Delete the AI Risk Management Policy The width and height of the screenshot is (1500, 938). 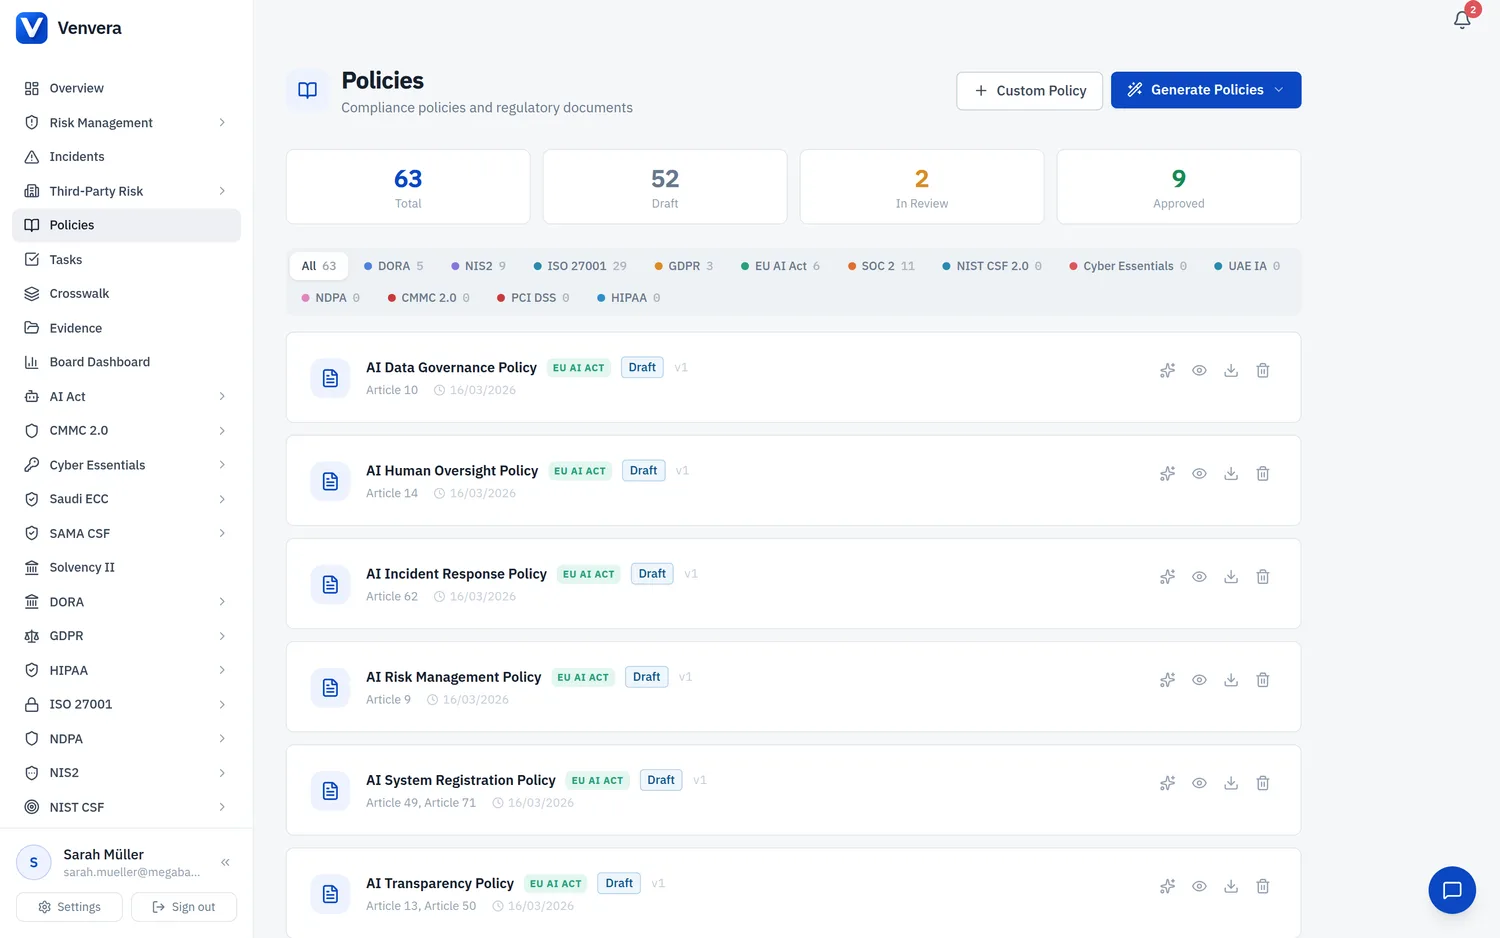pyautogui.click(x=1263, y=680)
